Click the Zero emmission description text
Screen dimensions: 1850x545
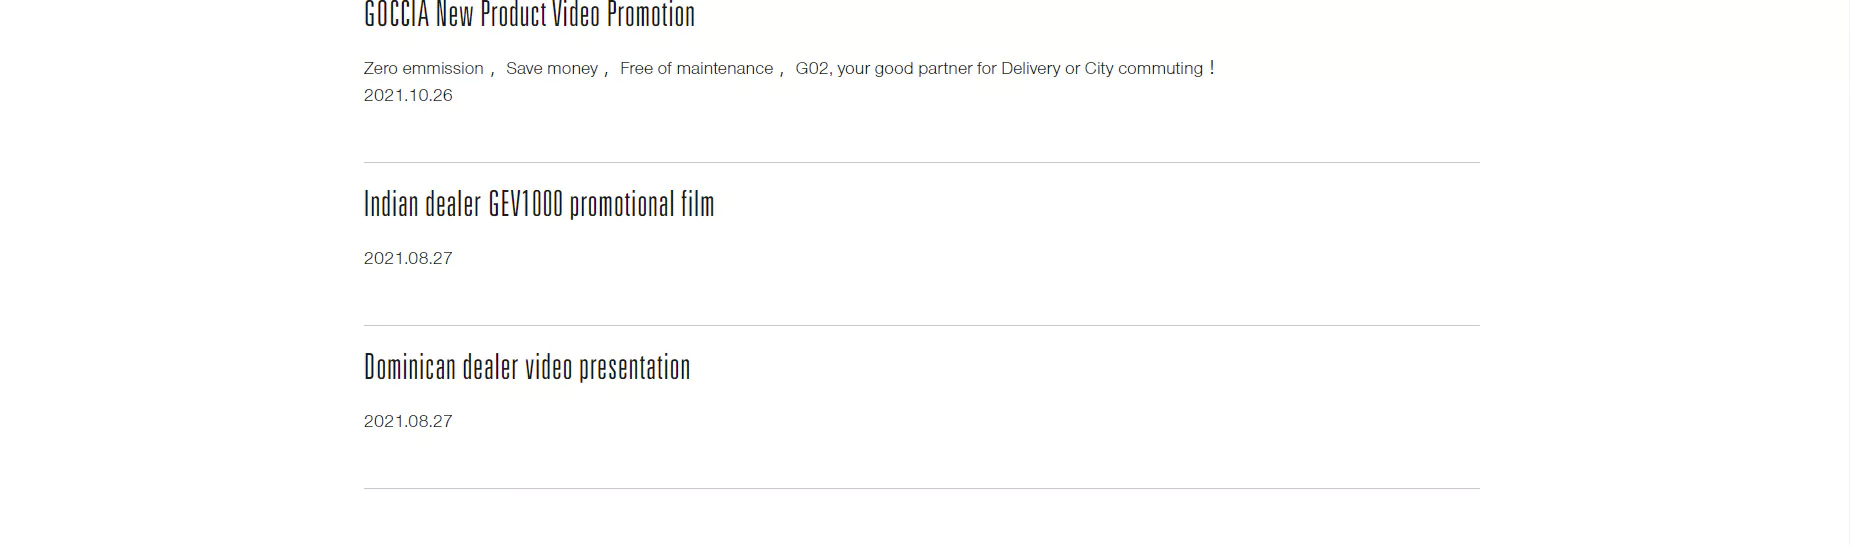(x=789, y=68)
